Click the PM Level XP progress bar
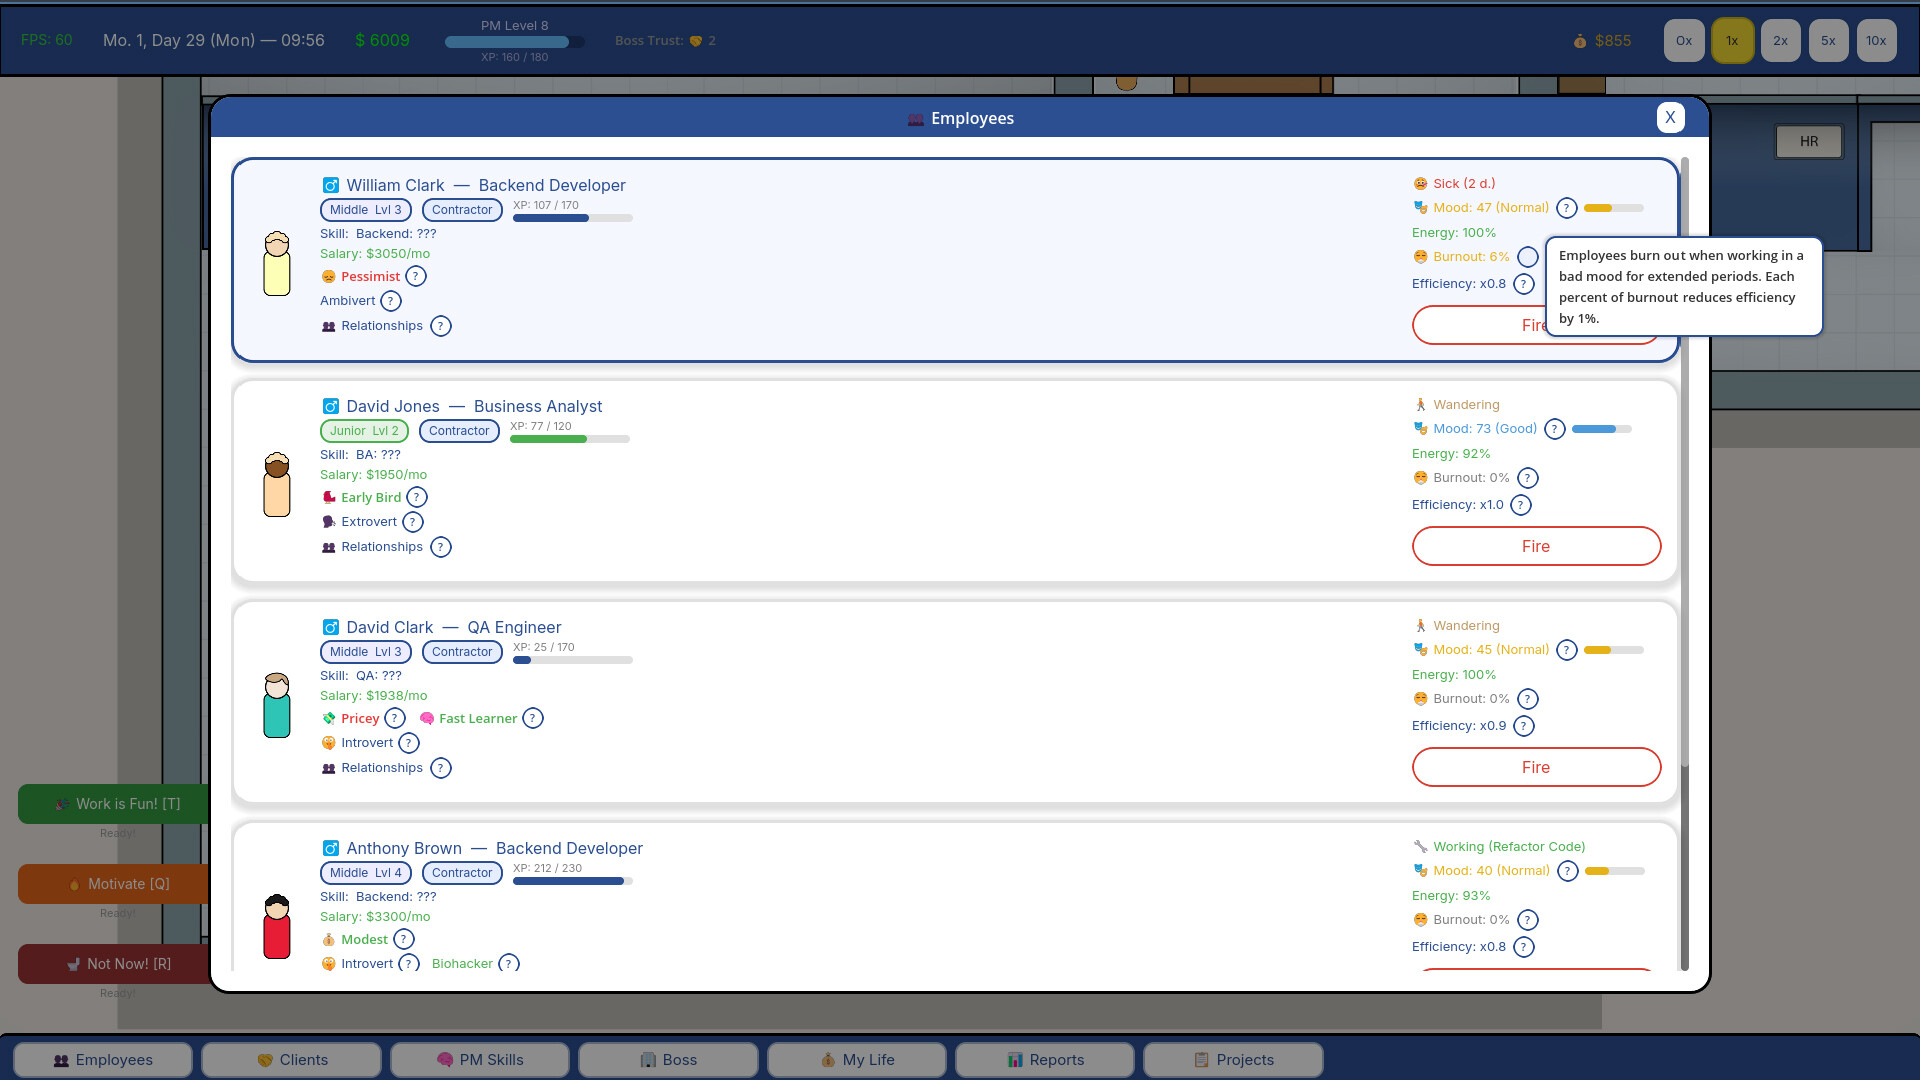 tap(514, 42)
